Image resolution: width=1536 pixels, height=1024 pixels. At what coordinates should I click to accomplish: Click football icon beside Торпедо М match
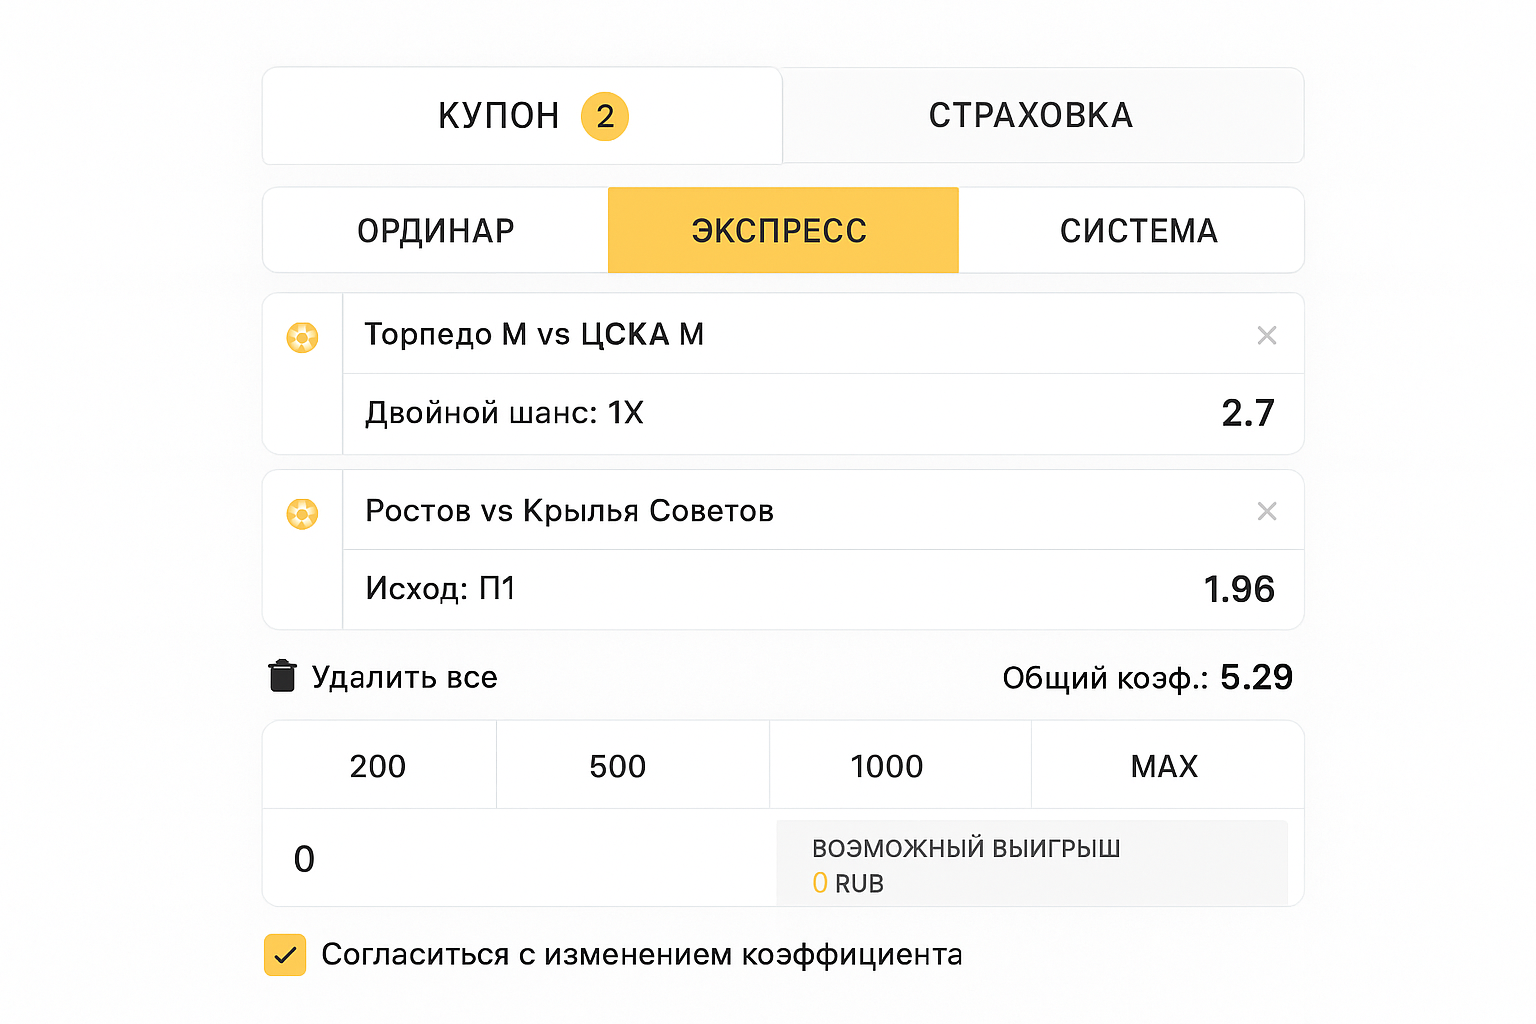(x=302, y=337)
